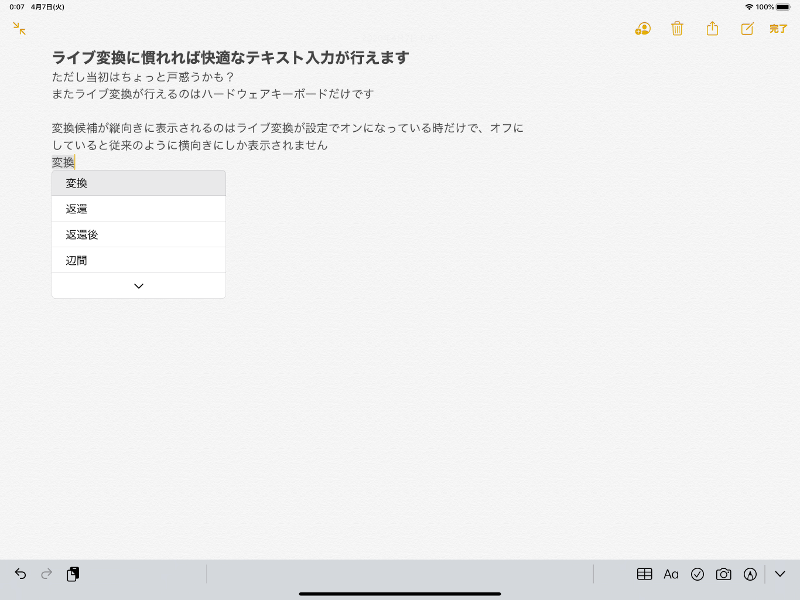Expand more conversion candidates with the chevron

(x=138, y=285)
